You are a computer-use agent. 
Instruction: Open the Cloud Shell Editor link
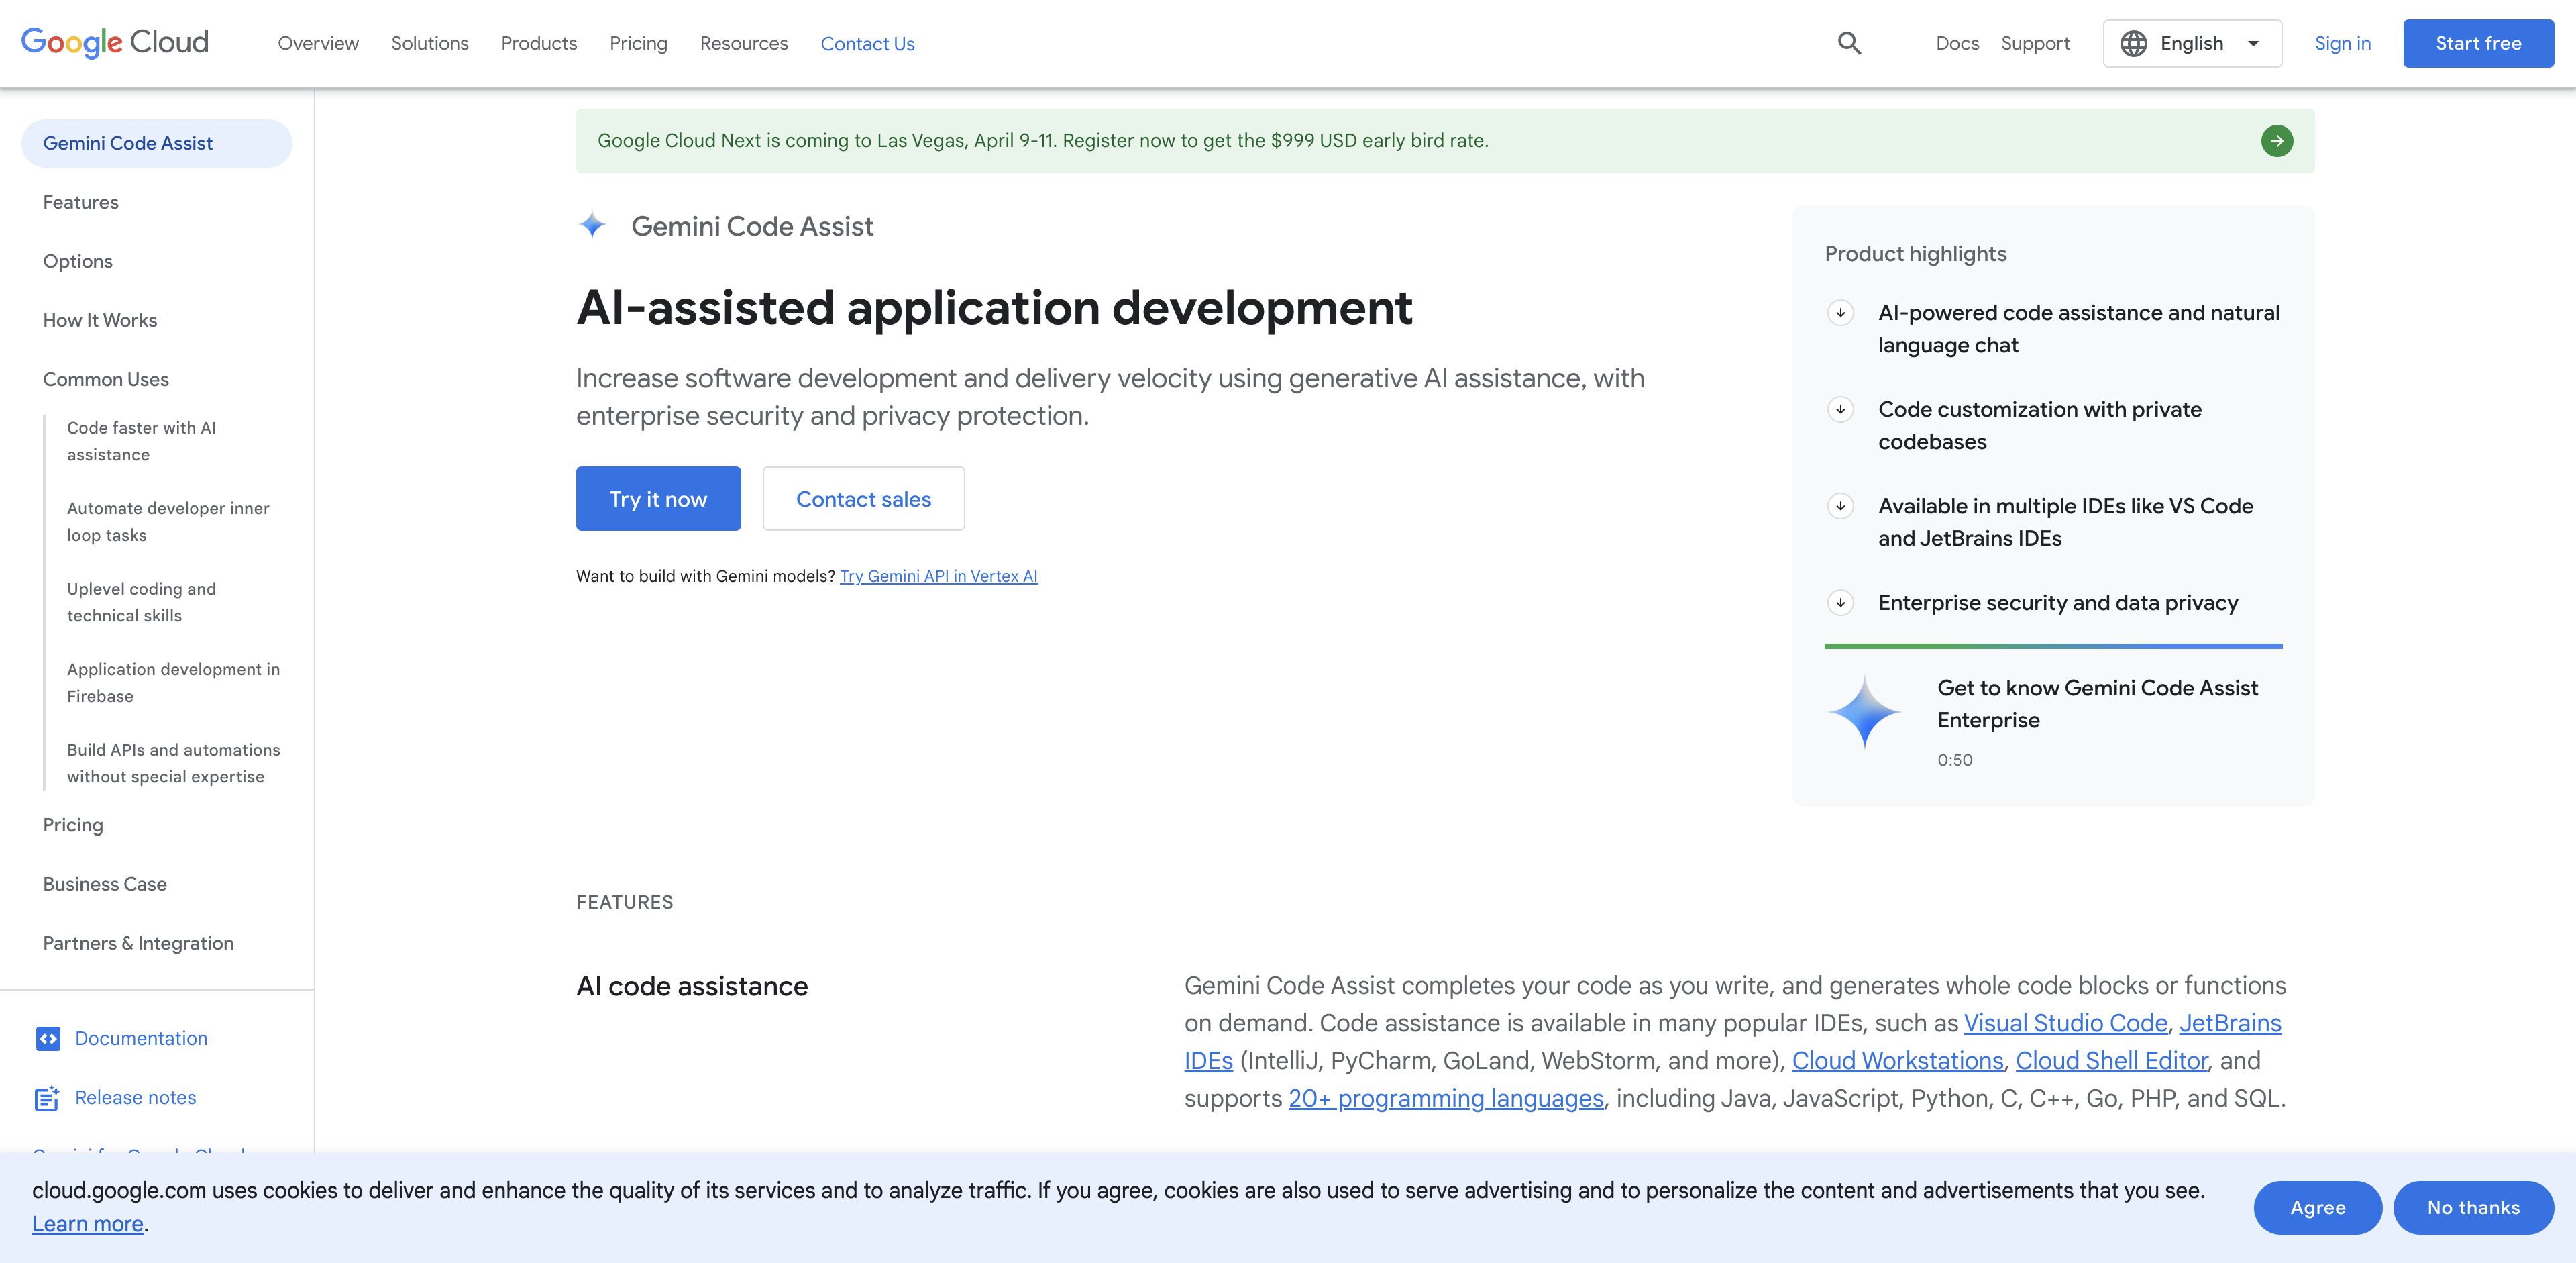point(2111,1061)
